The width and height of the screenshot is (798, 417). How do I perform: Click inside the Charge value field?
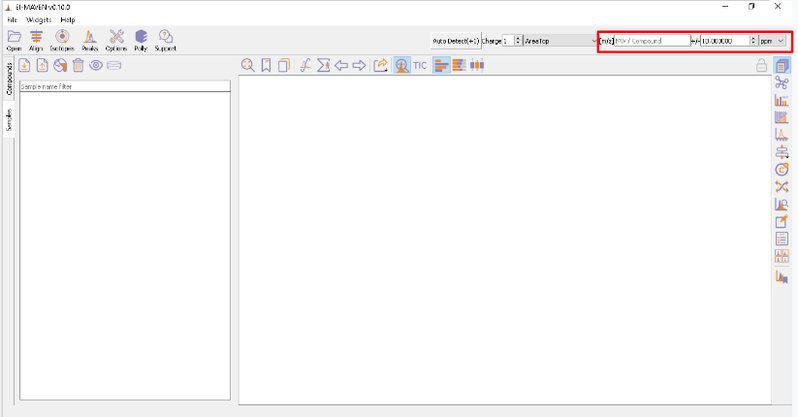(508, 41)
